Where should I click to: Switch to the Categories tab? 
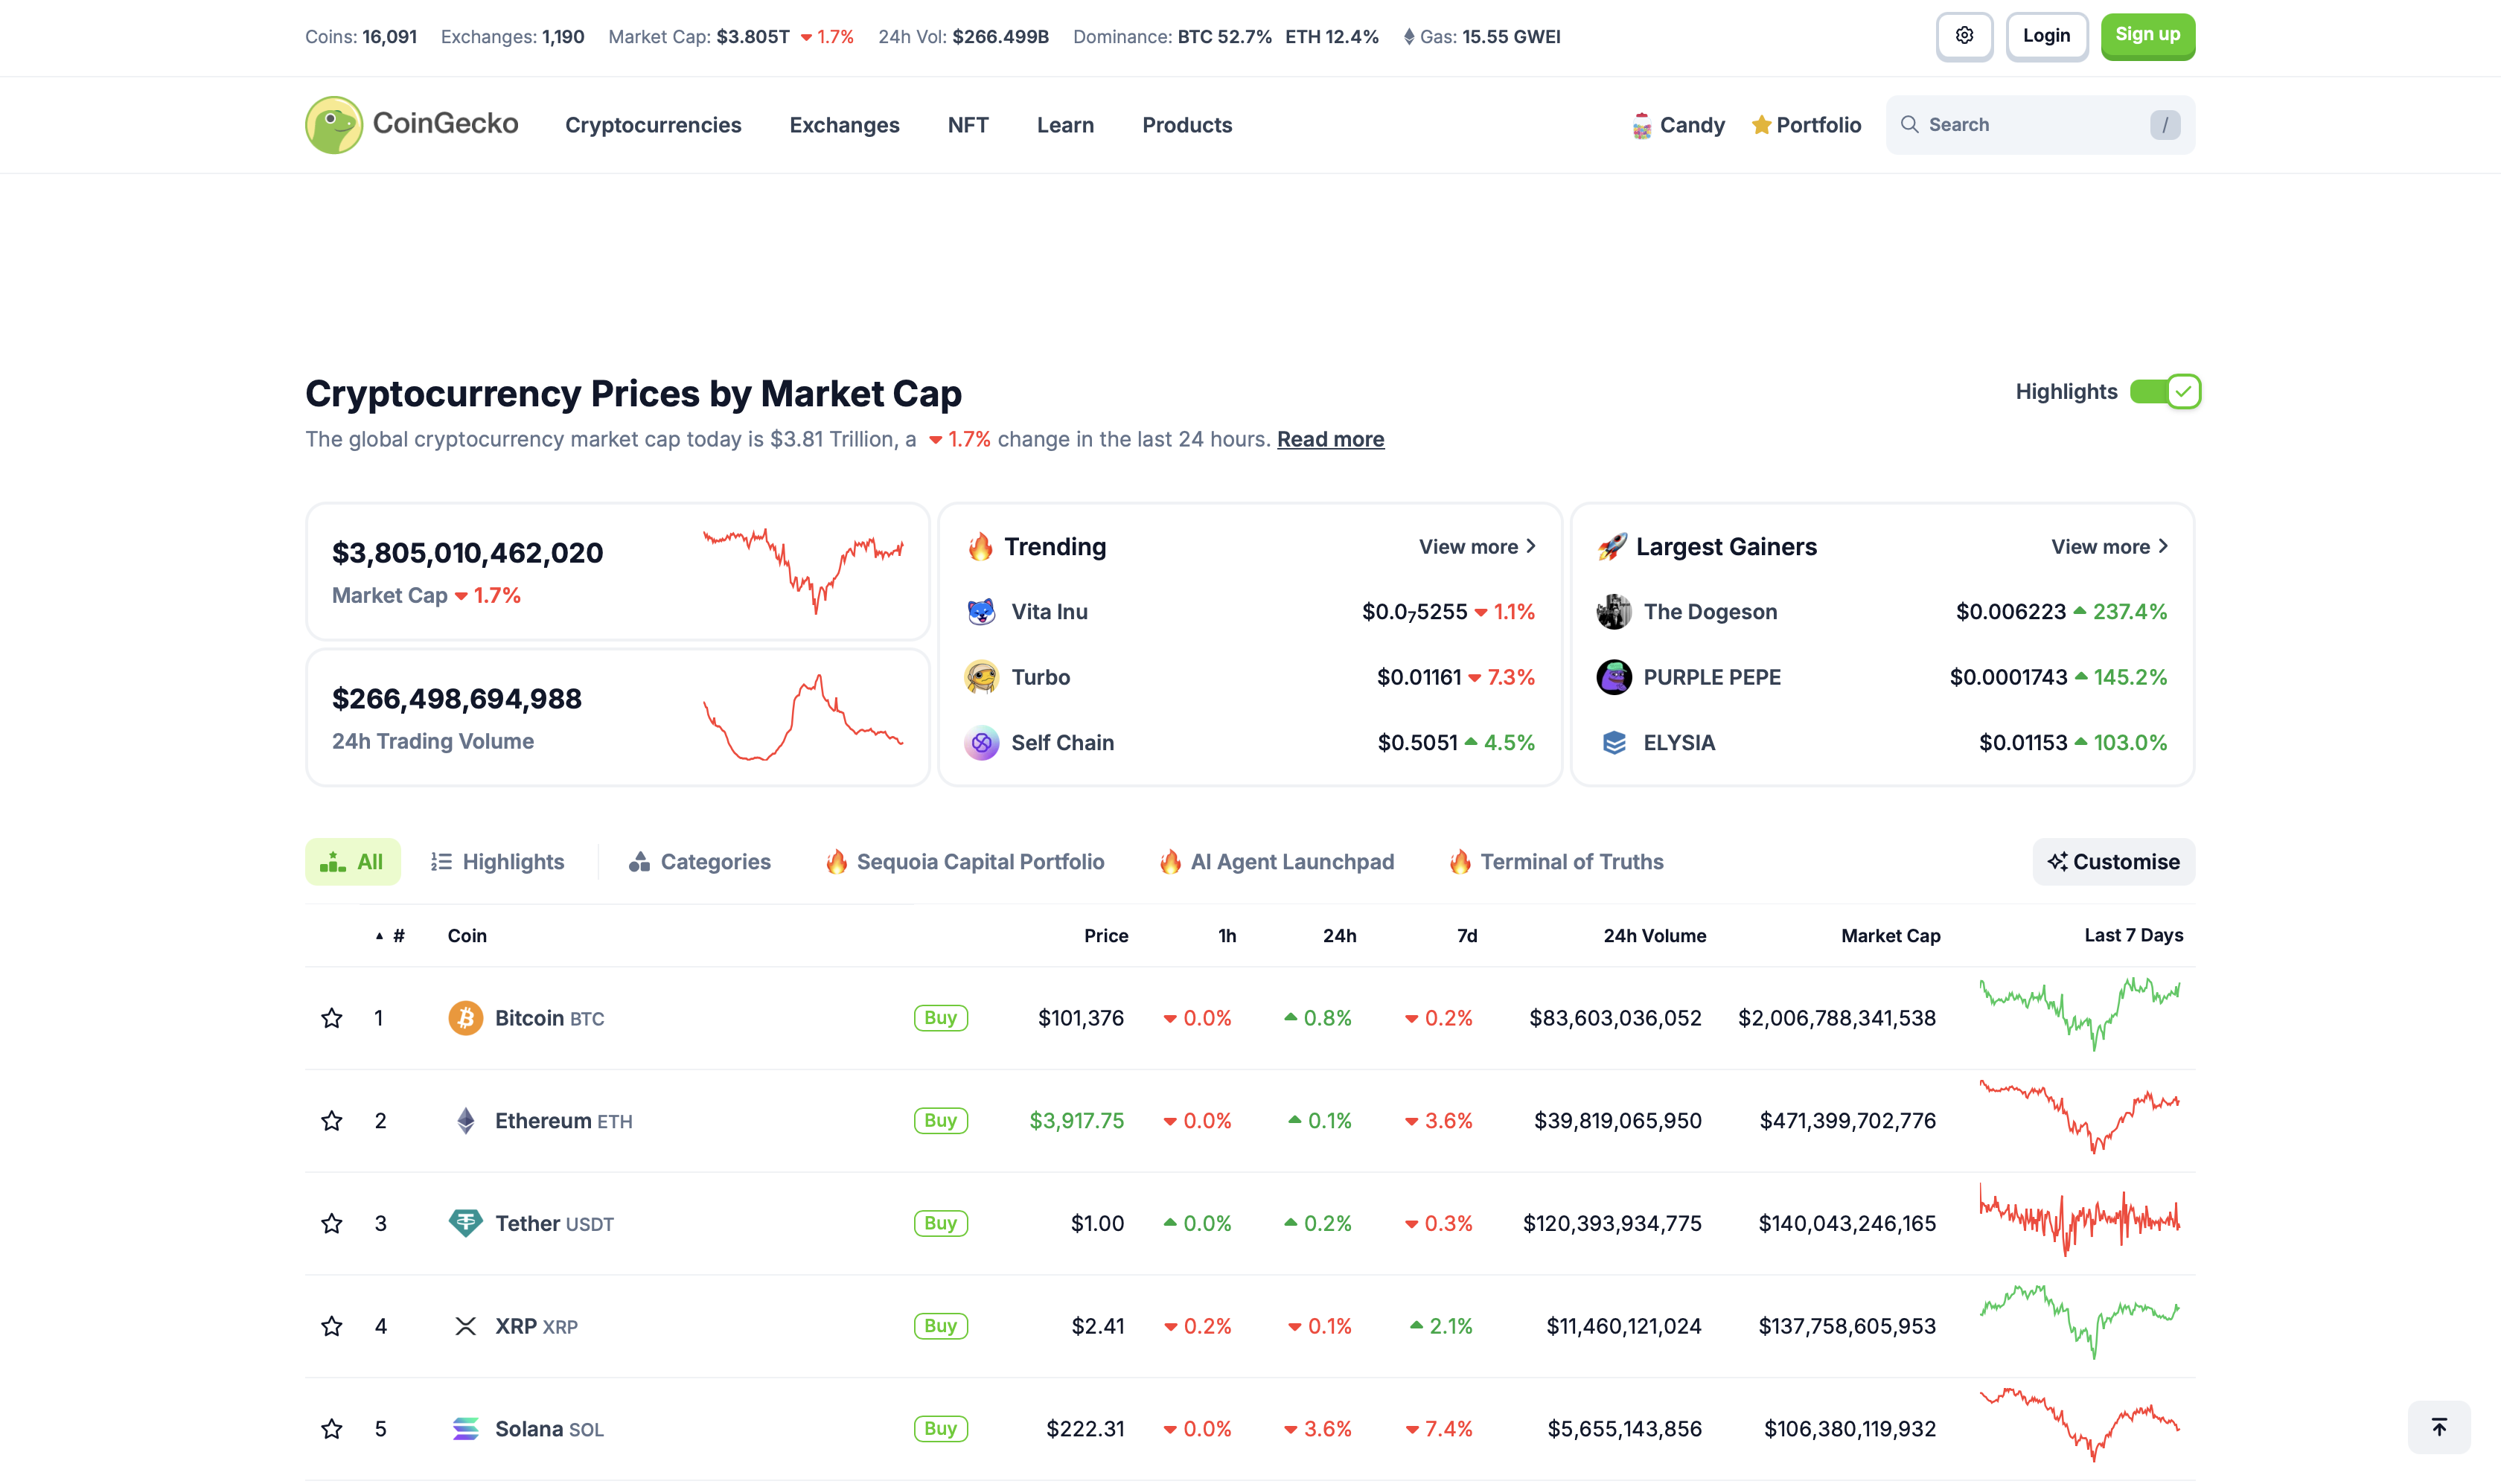[x=700, y=862]
